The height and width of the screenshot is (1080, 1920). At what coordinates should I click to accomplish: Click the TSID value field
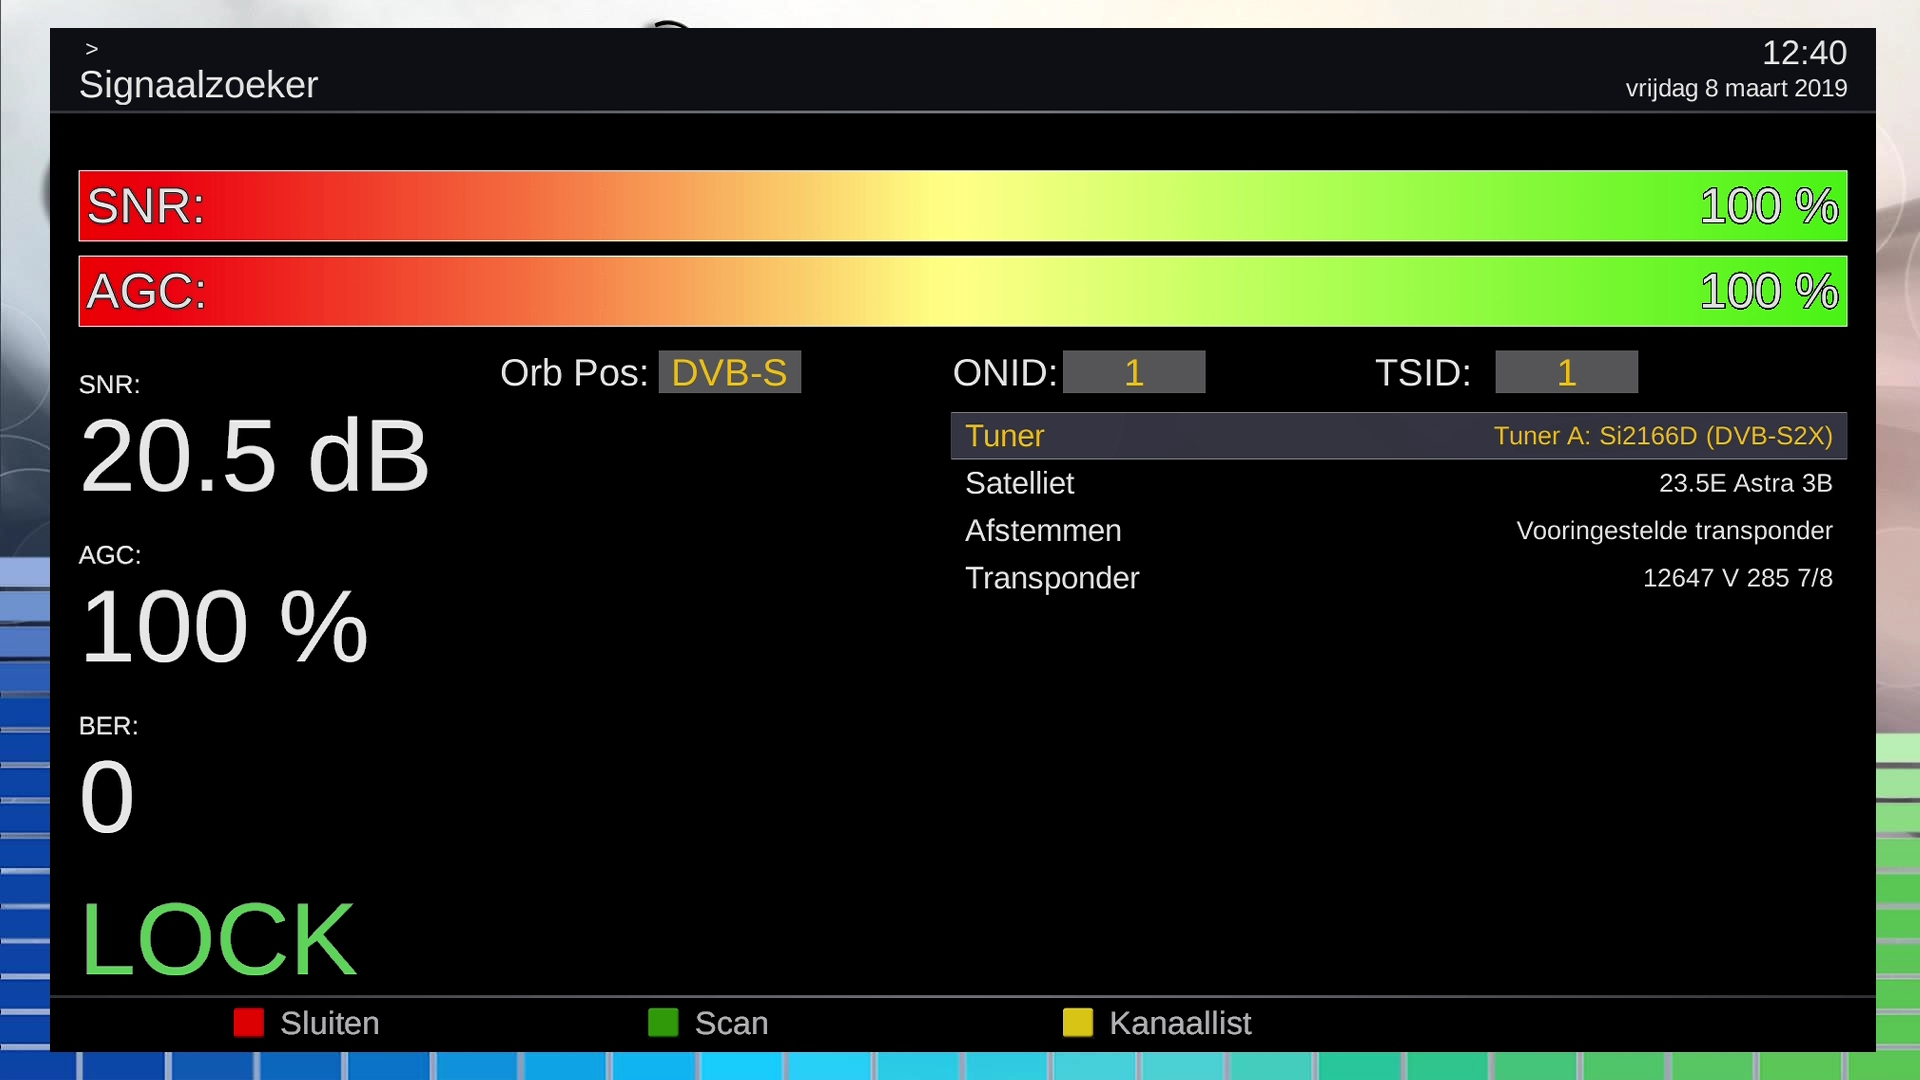tap(1565, 372)
